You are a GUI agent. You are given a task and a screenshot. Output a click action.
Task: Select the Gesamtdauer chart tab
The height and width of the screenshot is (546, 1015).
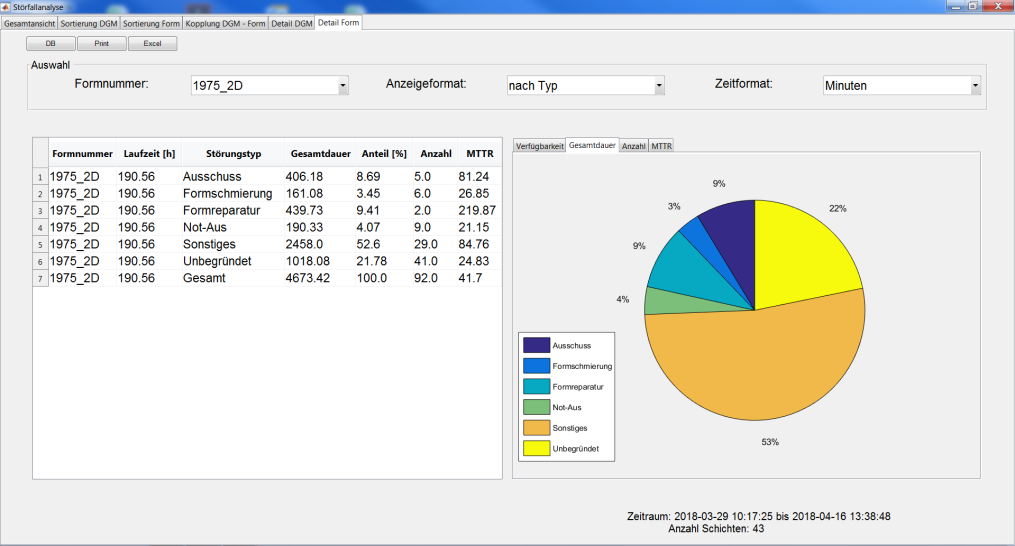point(592,145)
